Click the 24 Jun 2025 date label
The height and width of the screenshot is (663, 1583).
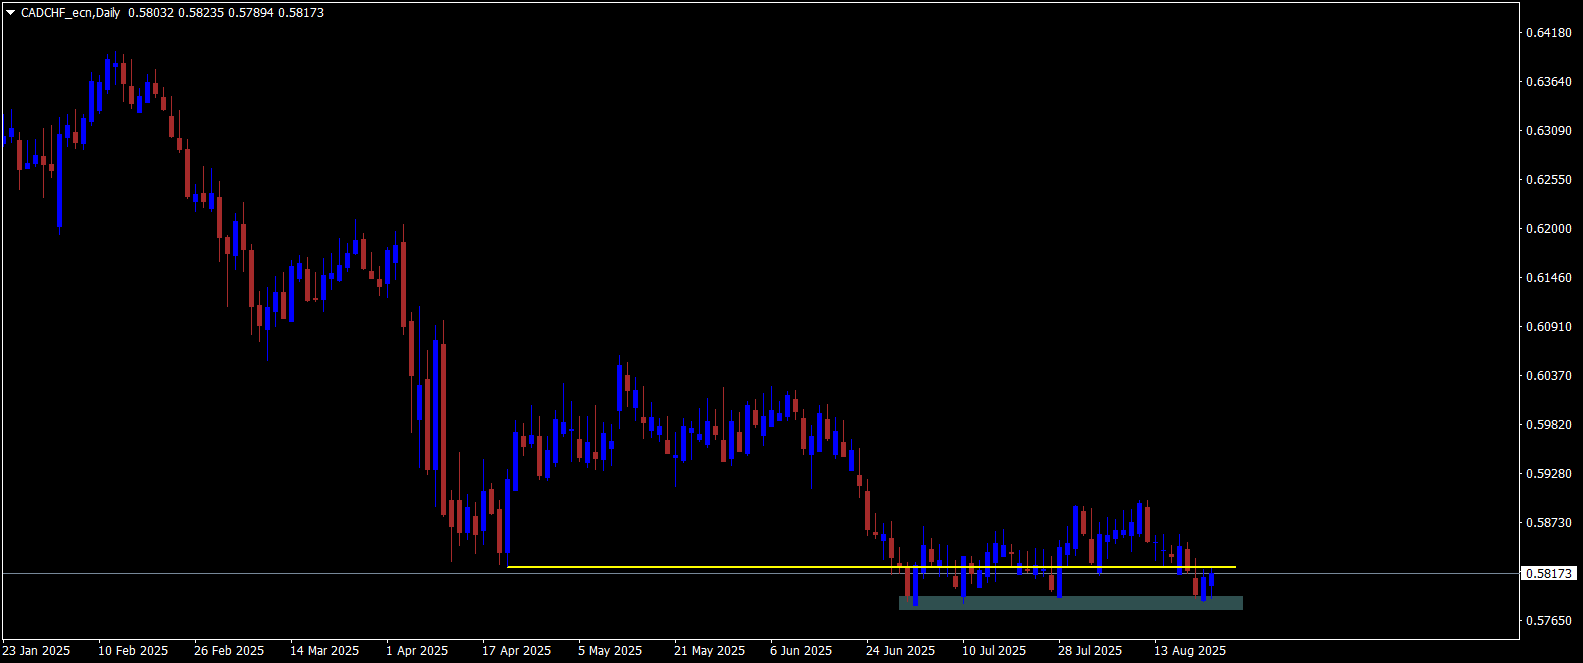[900, 651]
